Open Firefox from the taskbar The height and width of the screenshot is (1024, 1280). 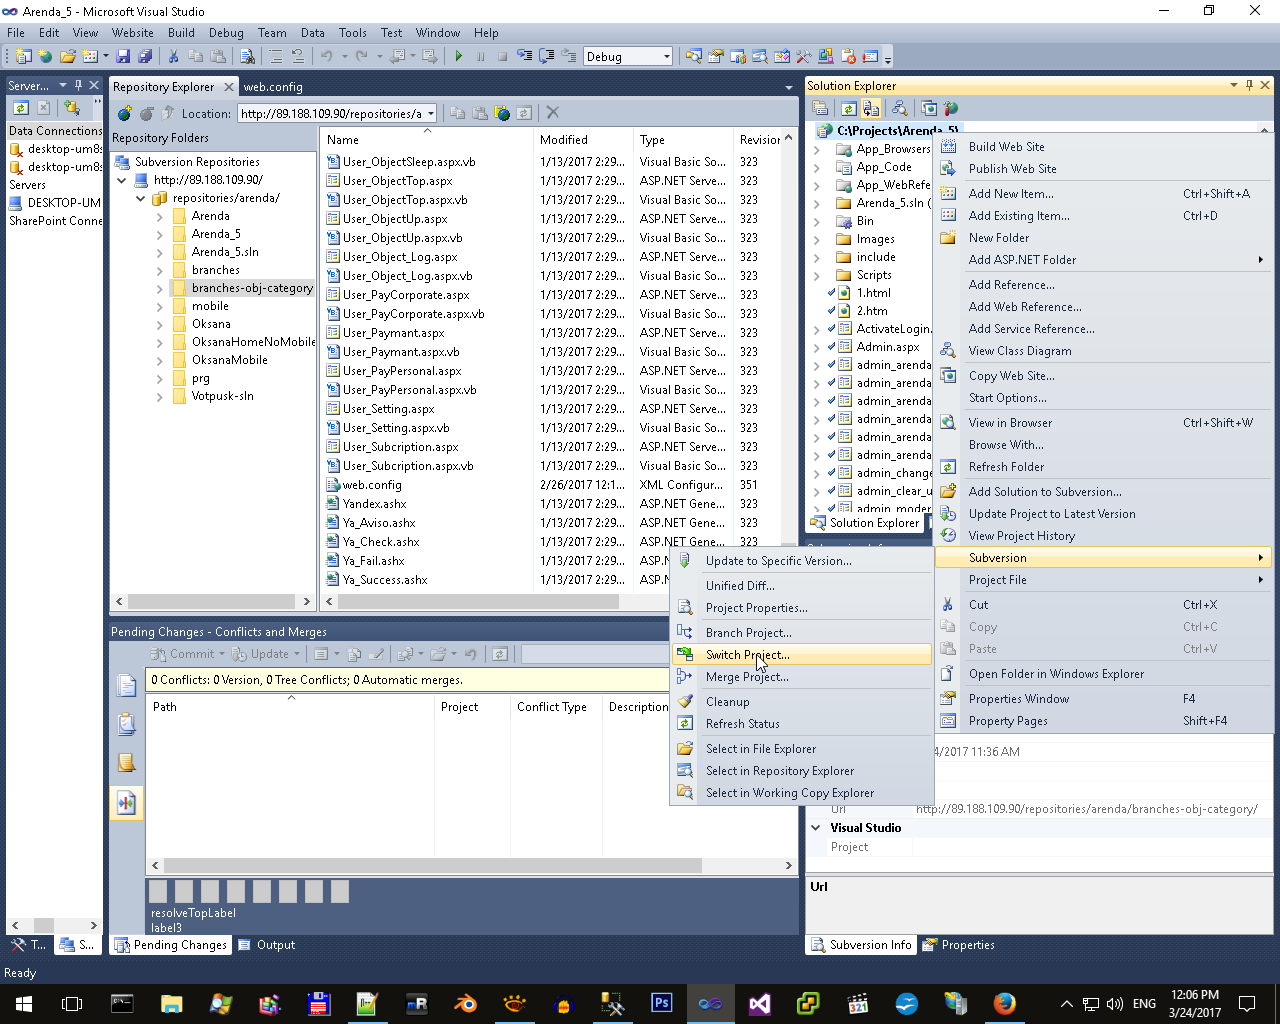point(1004,1003)
